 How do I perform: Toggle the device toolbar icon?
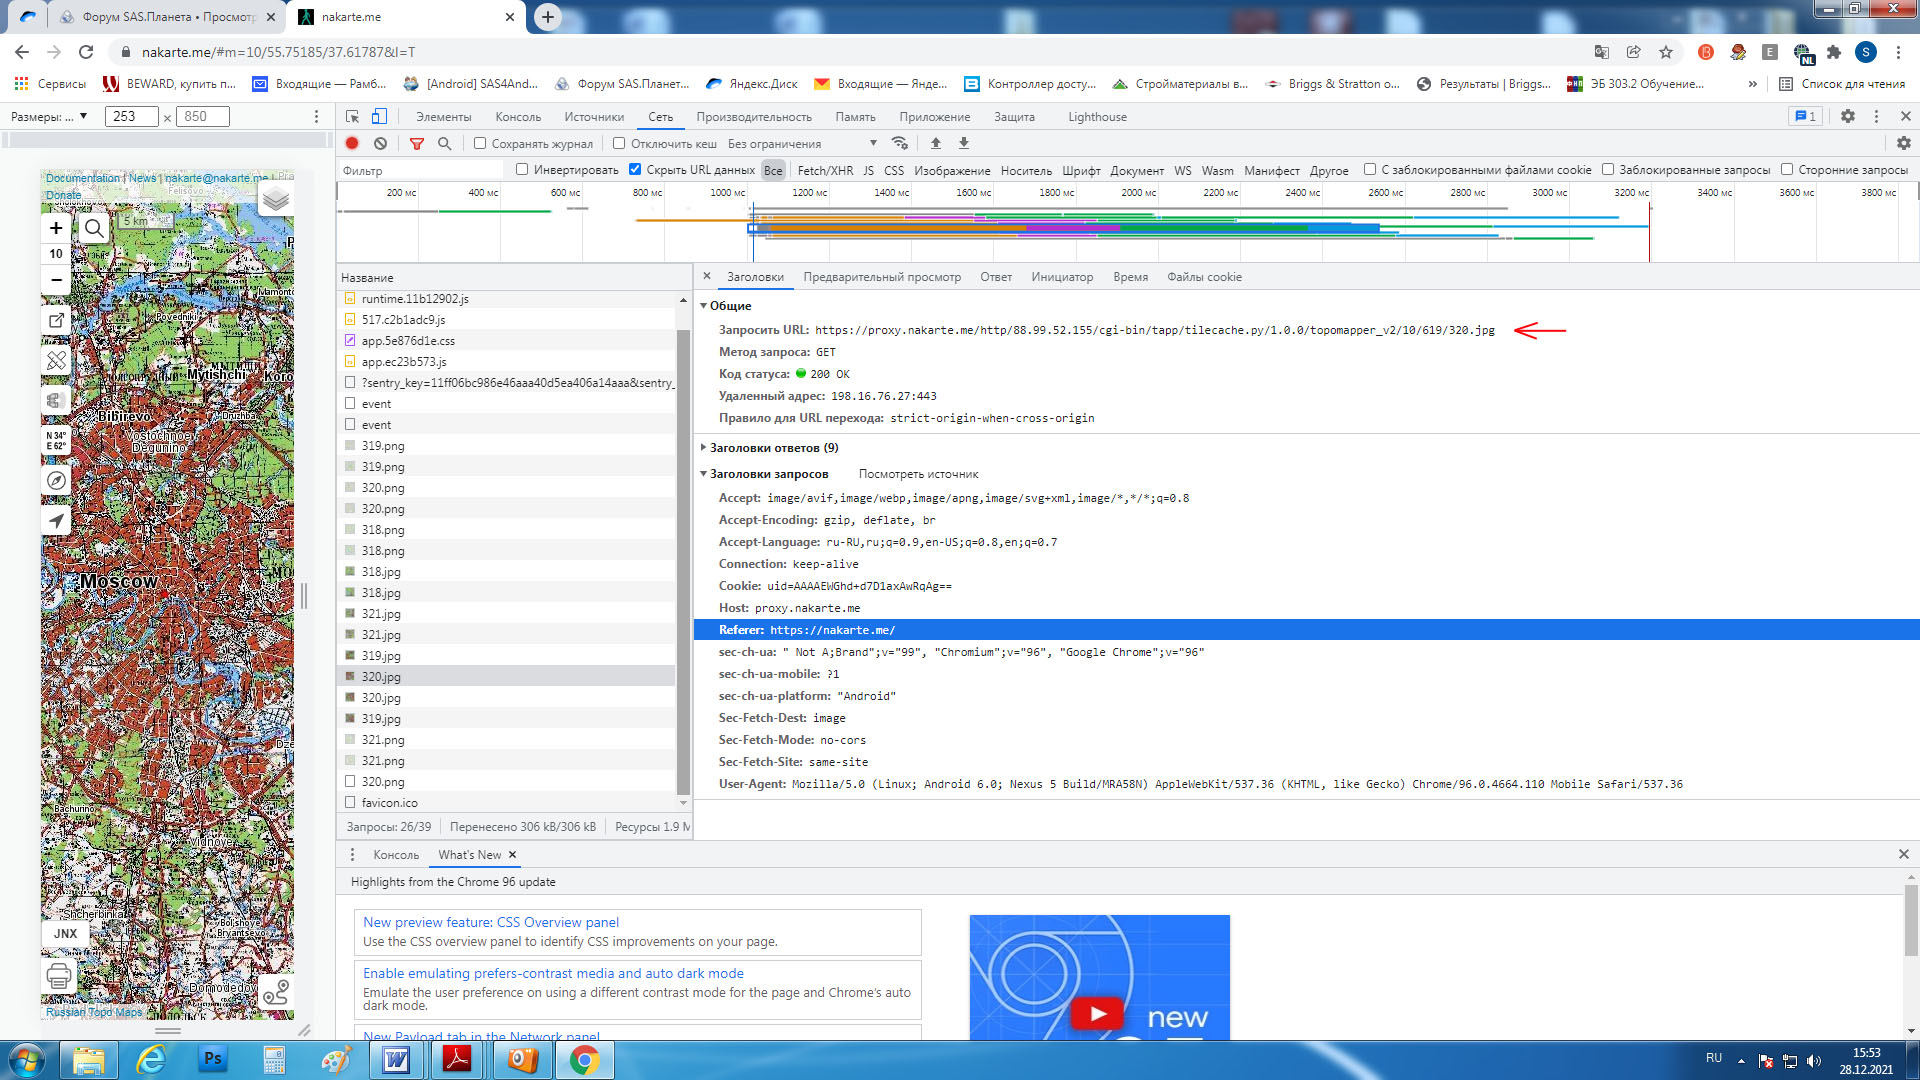379,116
